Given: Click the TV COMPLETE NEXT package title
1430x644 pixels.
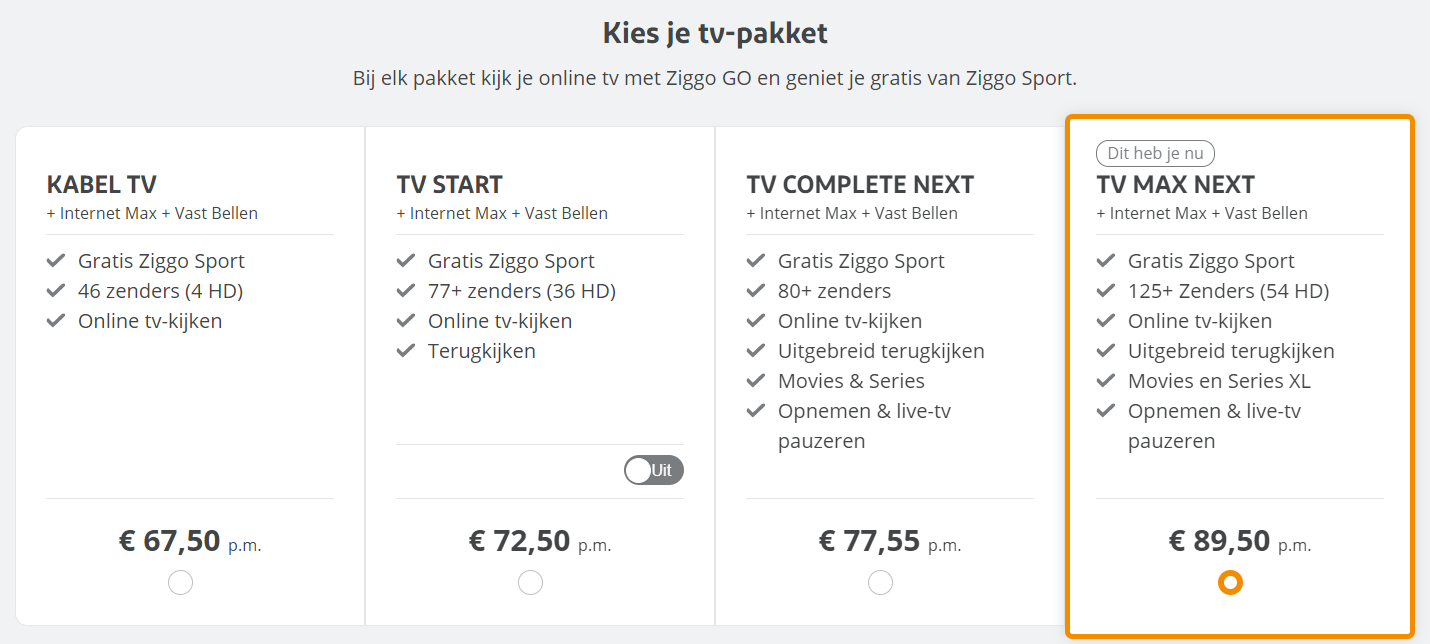Looking at the screenshot, I should [x=860, y=184].
